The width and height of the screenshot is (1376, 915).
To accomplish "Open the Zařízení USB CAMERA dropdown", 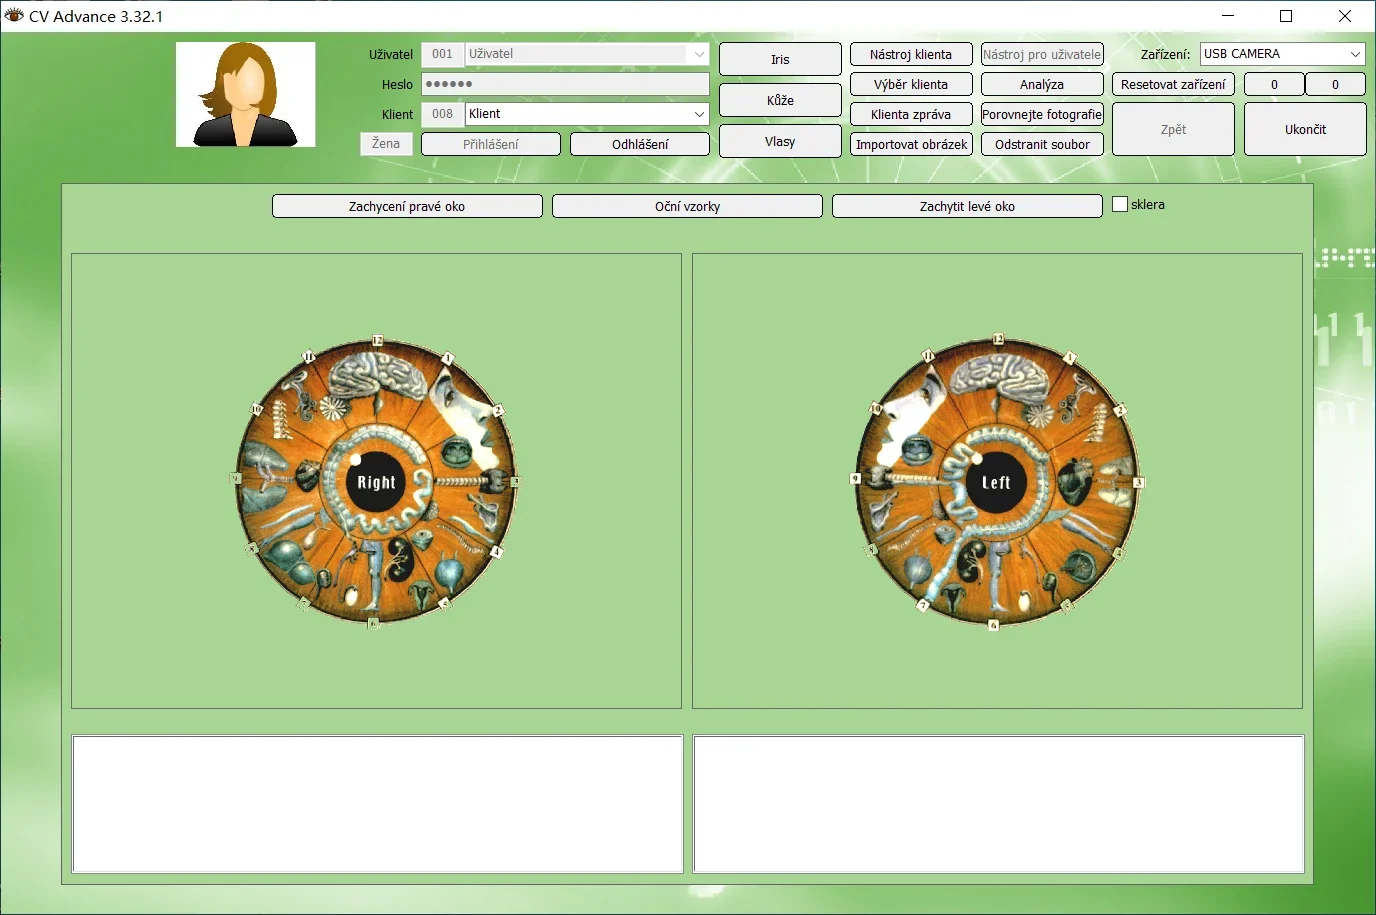I will pyautogui.click(x=1355, y=54).
